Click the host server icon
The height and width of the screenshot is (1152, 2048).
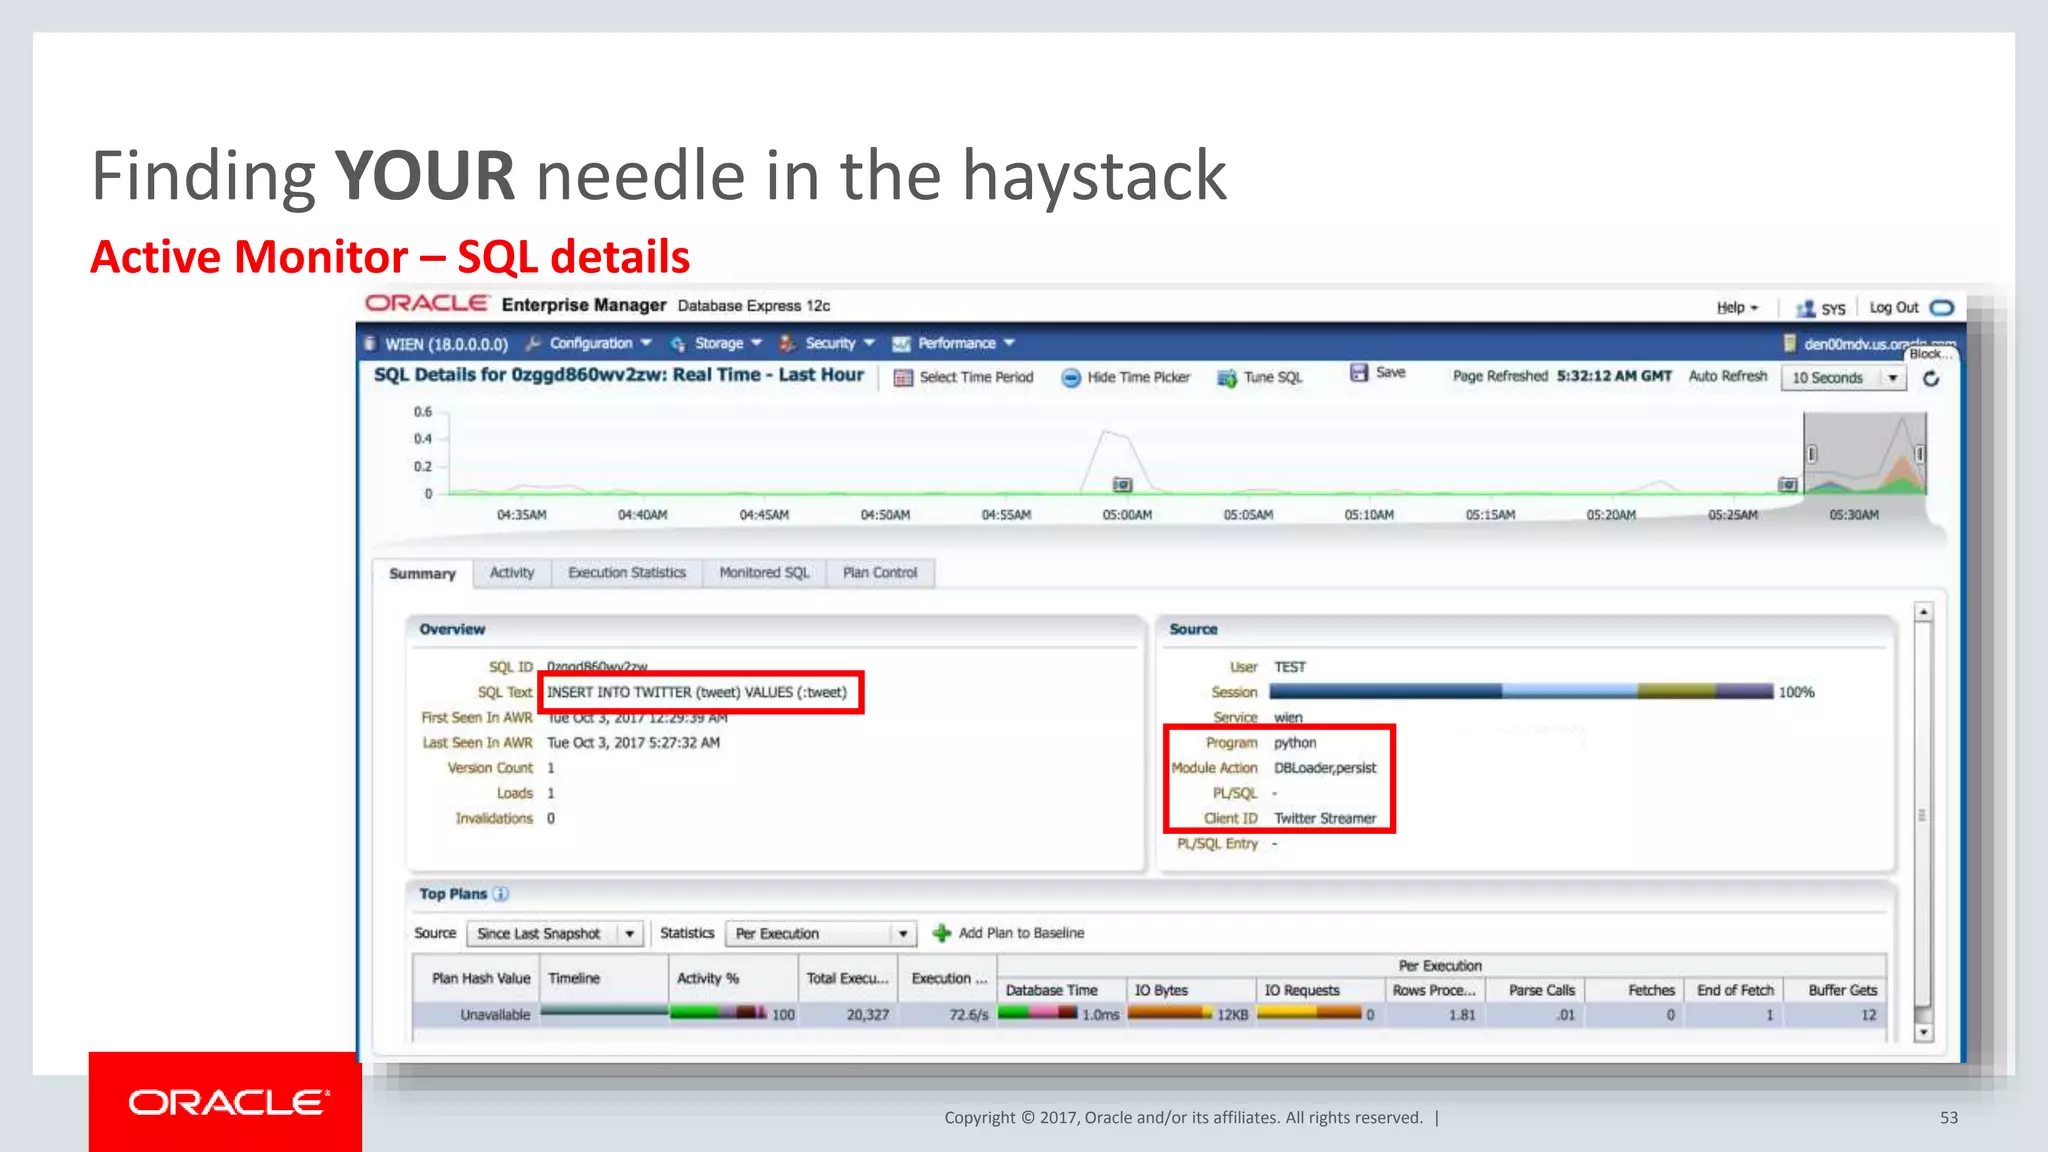(1790, 344)
